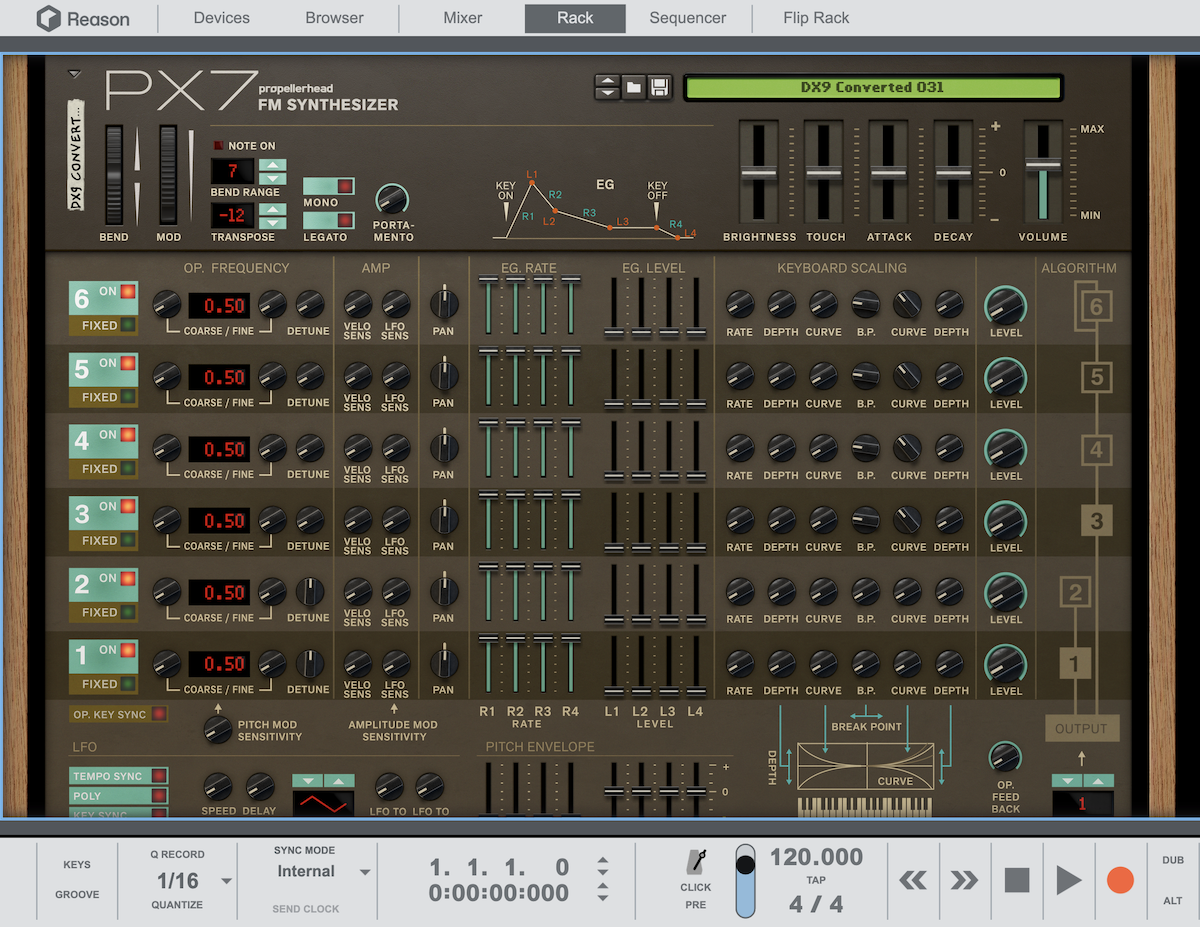Click the LFO waveform selector arrows
This screenshot has height=927, width=1200.
pos(323,781)
